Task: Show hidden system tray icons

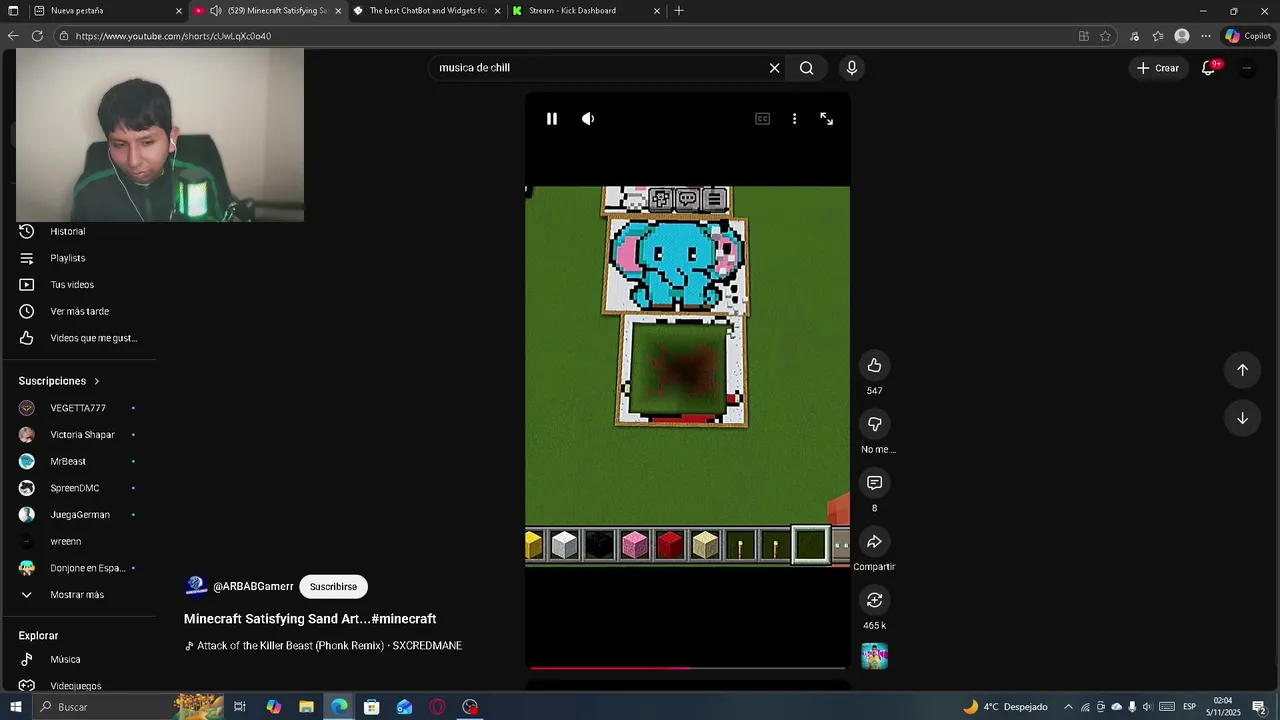Action: click(x=1068, y=707)
